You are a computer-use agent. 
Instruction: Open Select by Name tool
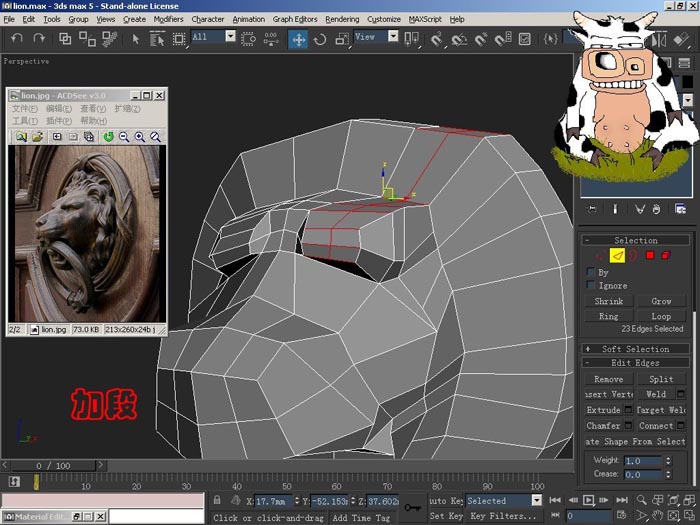(x=157, y=39)
